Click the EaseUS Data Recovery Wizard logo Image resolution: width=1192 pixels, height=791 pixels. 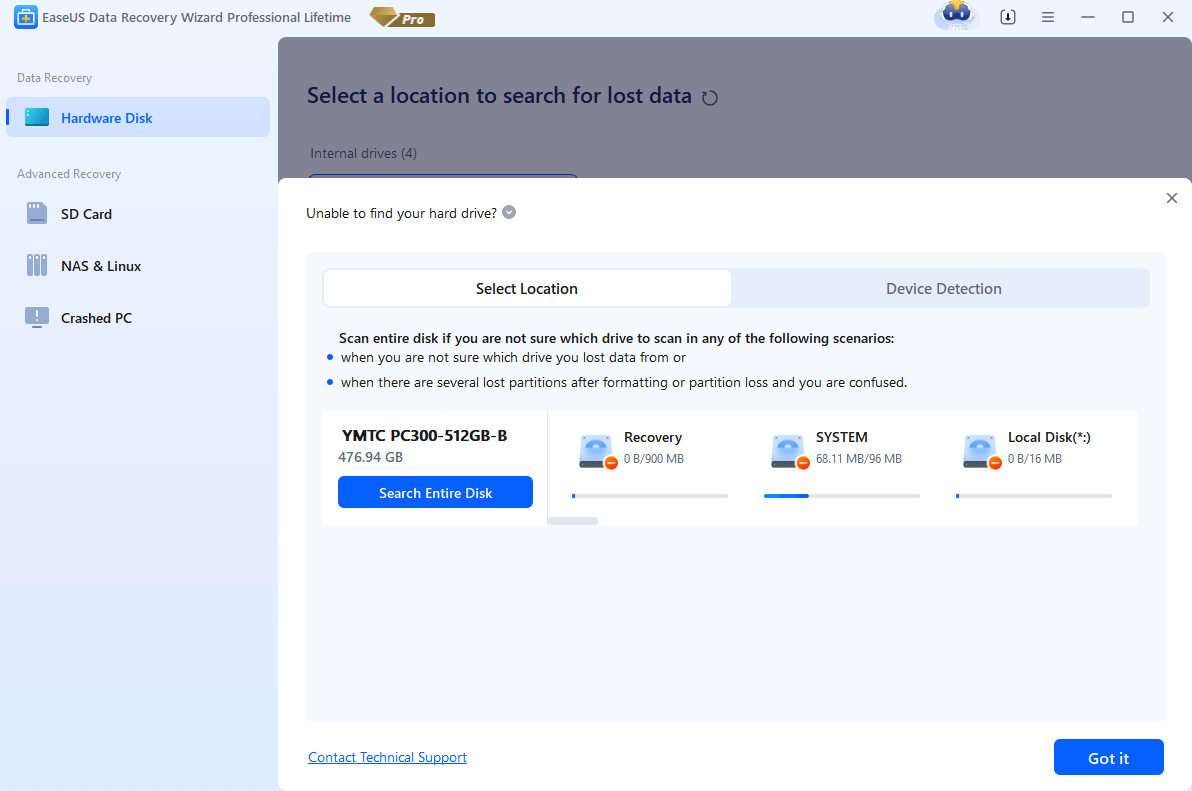tap(26, 17)
